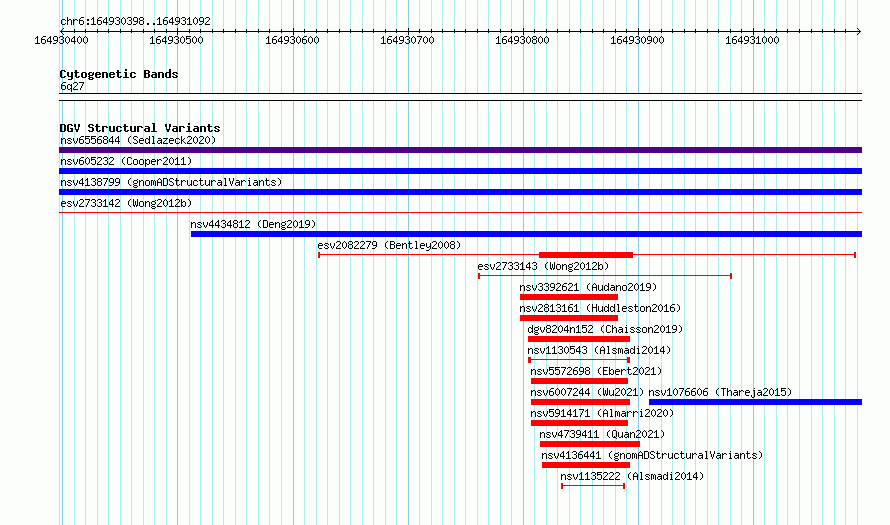Click the blue nsv1076606 variant bar
Image resolution: width=890 pixels, height=525 pixels.
755,402
